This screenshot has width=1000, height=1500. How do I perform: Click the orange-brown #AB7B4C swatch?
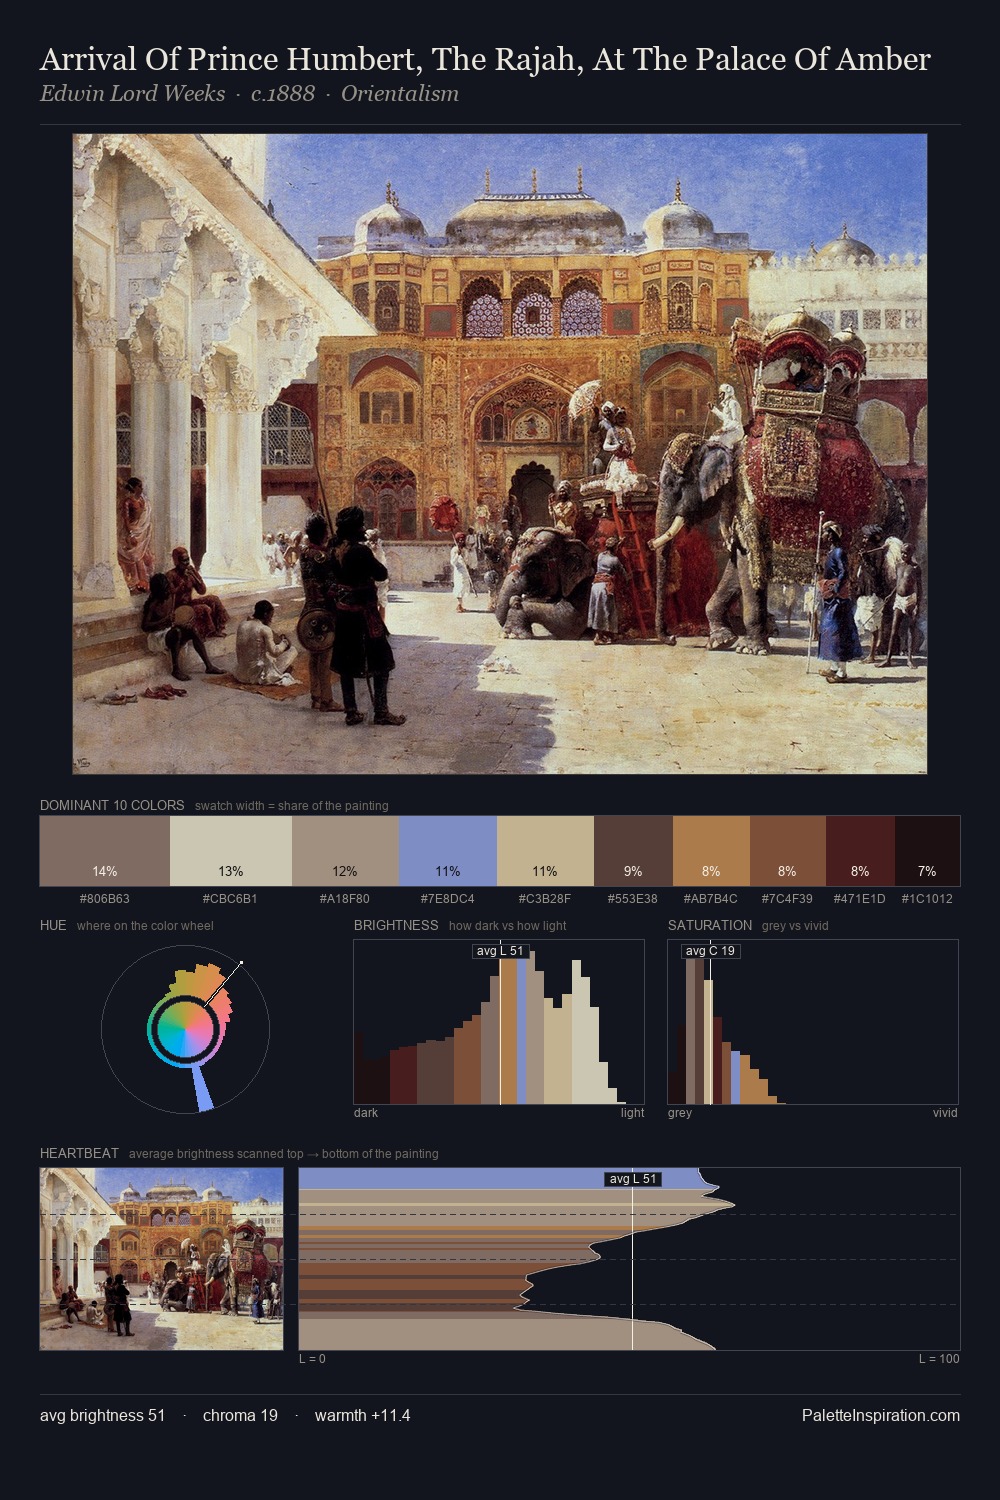pyautogui.click(x=711, y=851)
